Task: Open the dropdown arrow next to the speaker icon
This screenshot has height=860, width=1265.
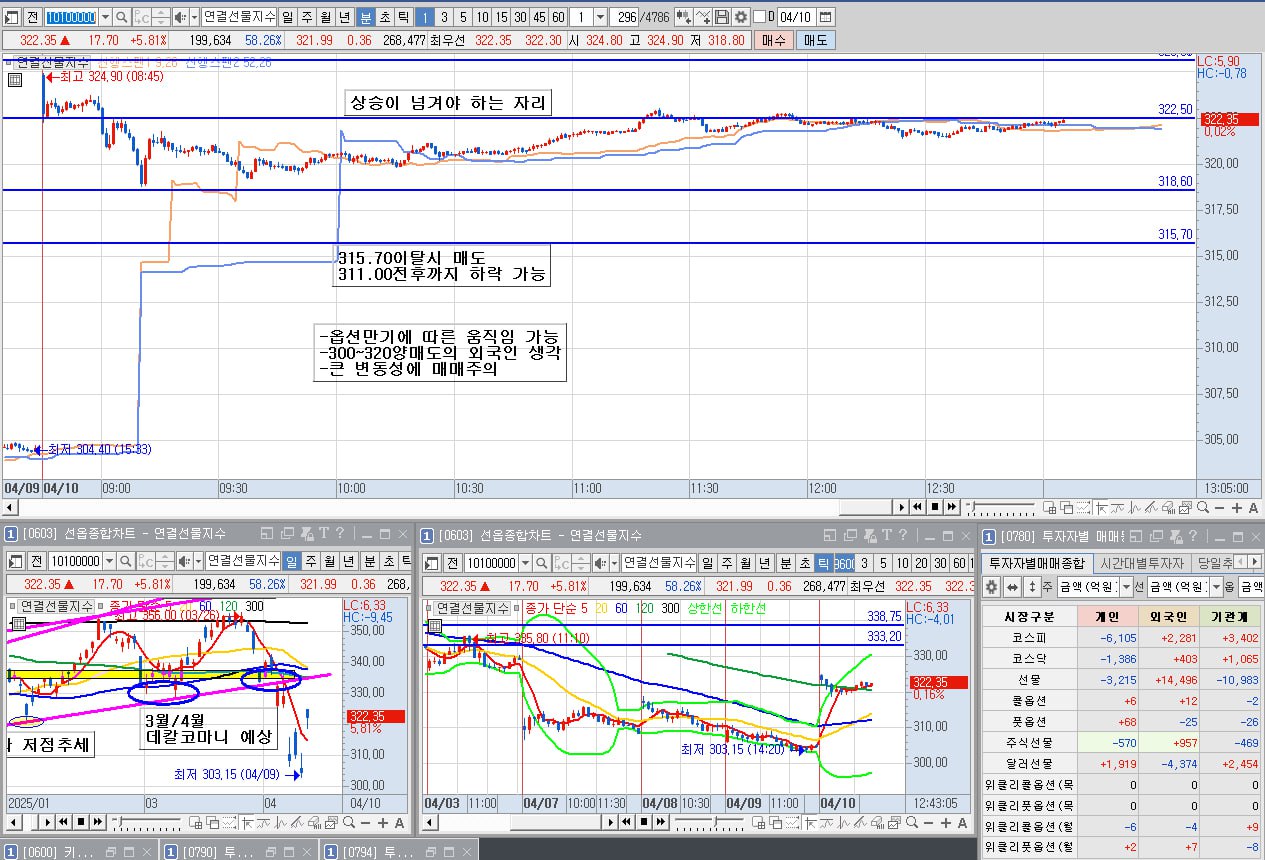Action: point(194,17)
